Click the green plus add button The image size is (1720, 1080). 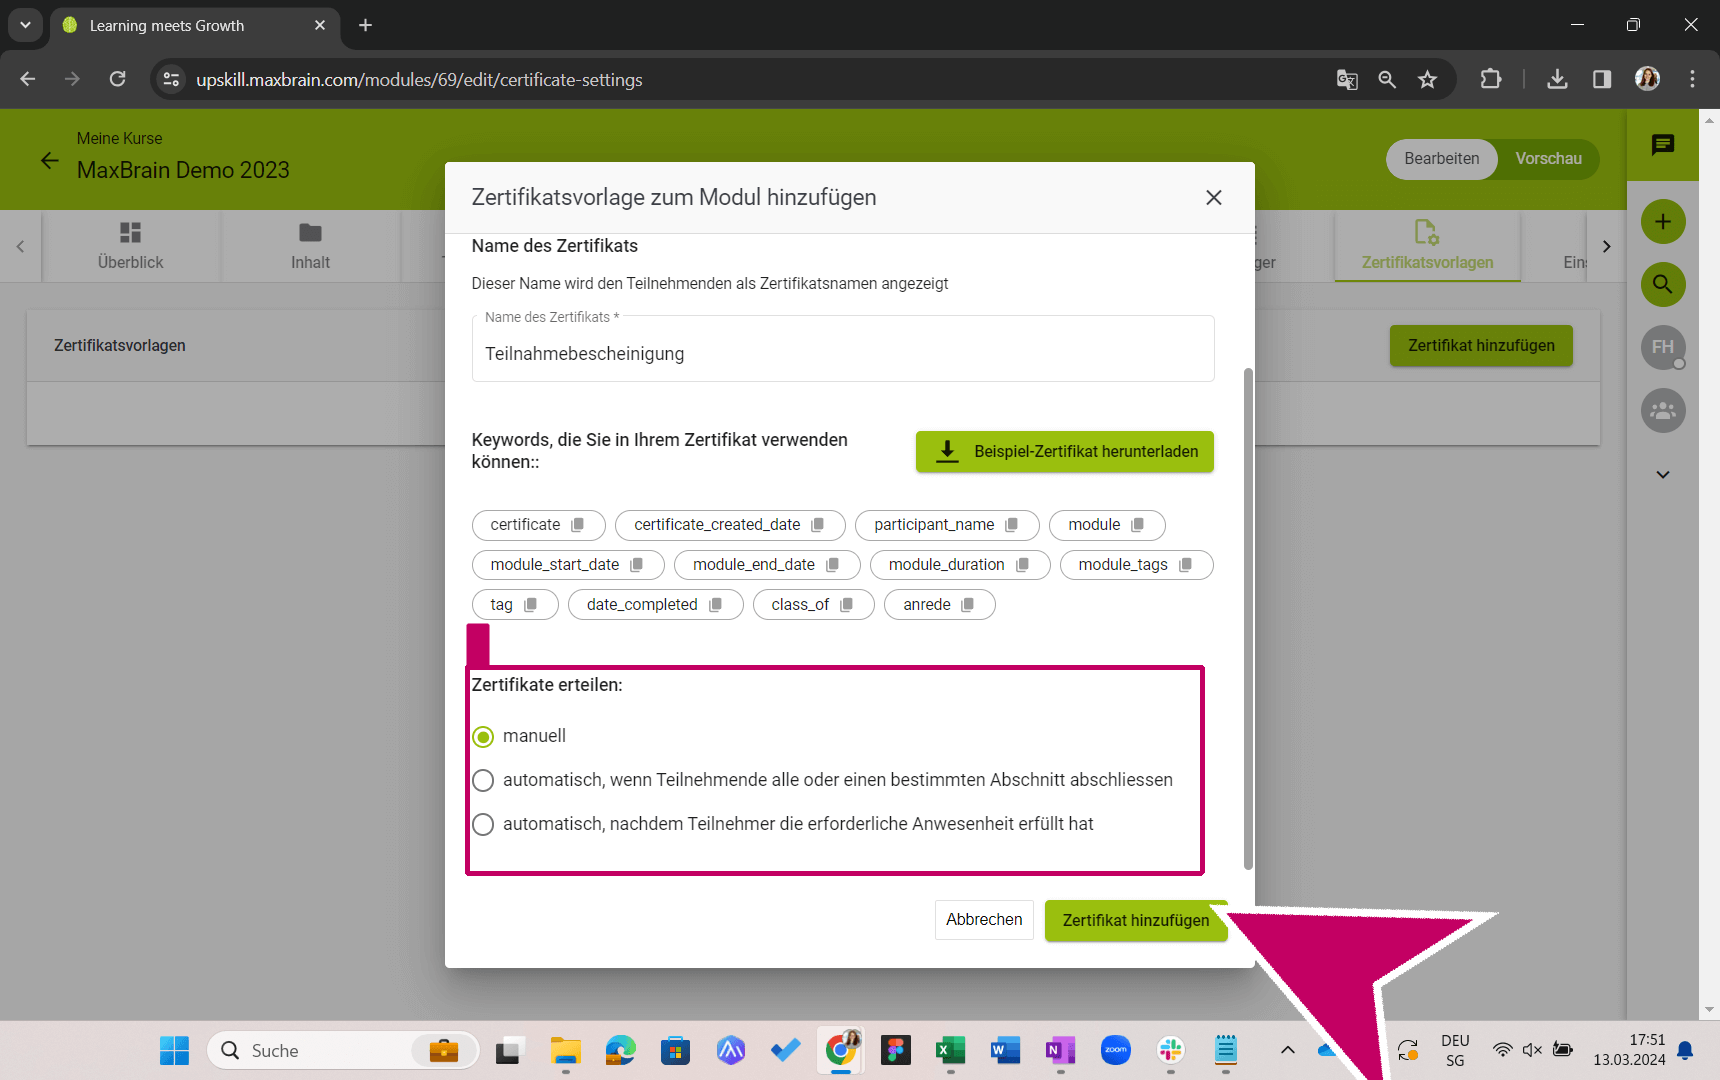(1663, 222)
